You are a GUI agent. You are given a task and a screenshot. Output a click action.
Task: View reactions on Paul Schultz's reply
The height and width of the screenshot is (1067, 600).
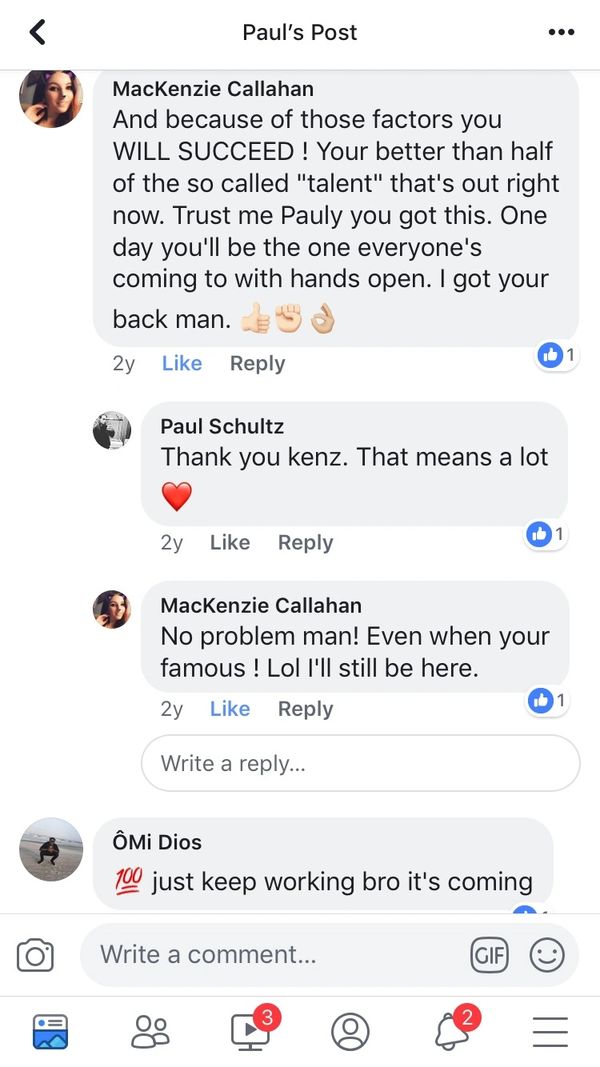[x=546, y=535]
